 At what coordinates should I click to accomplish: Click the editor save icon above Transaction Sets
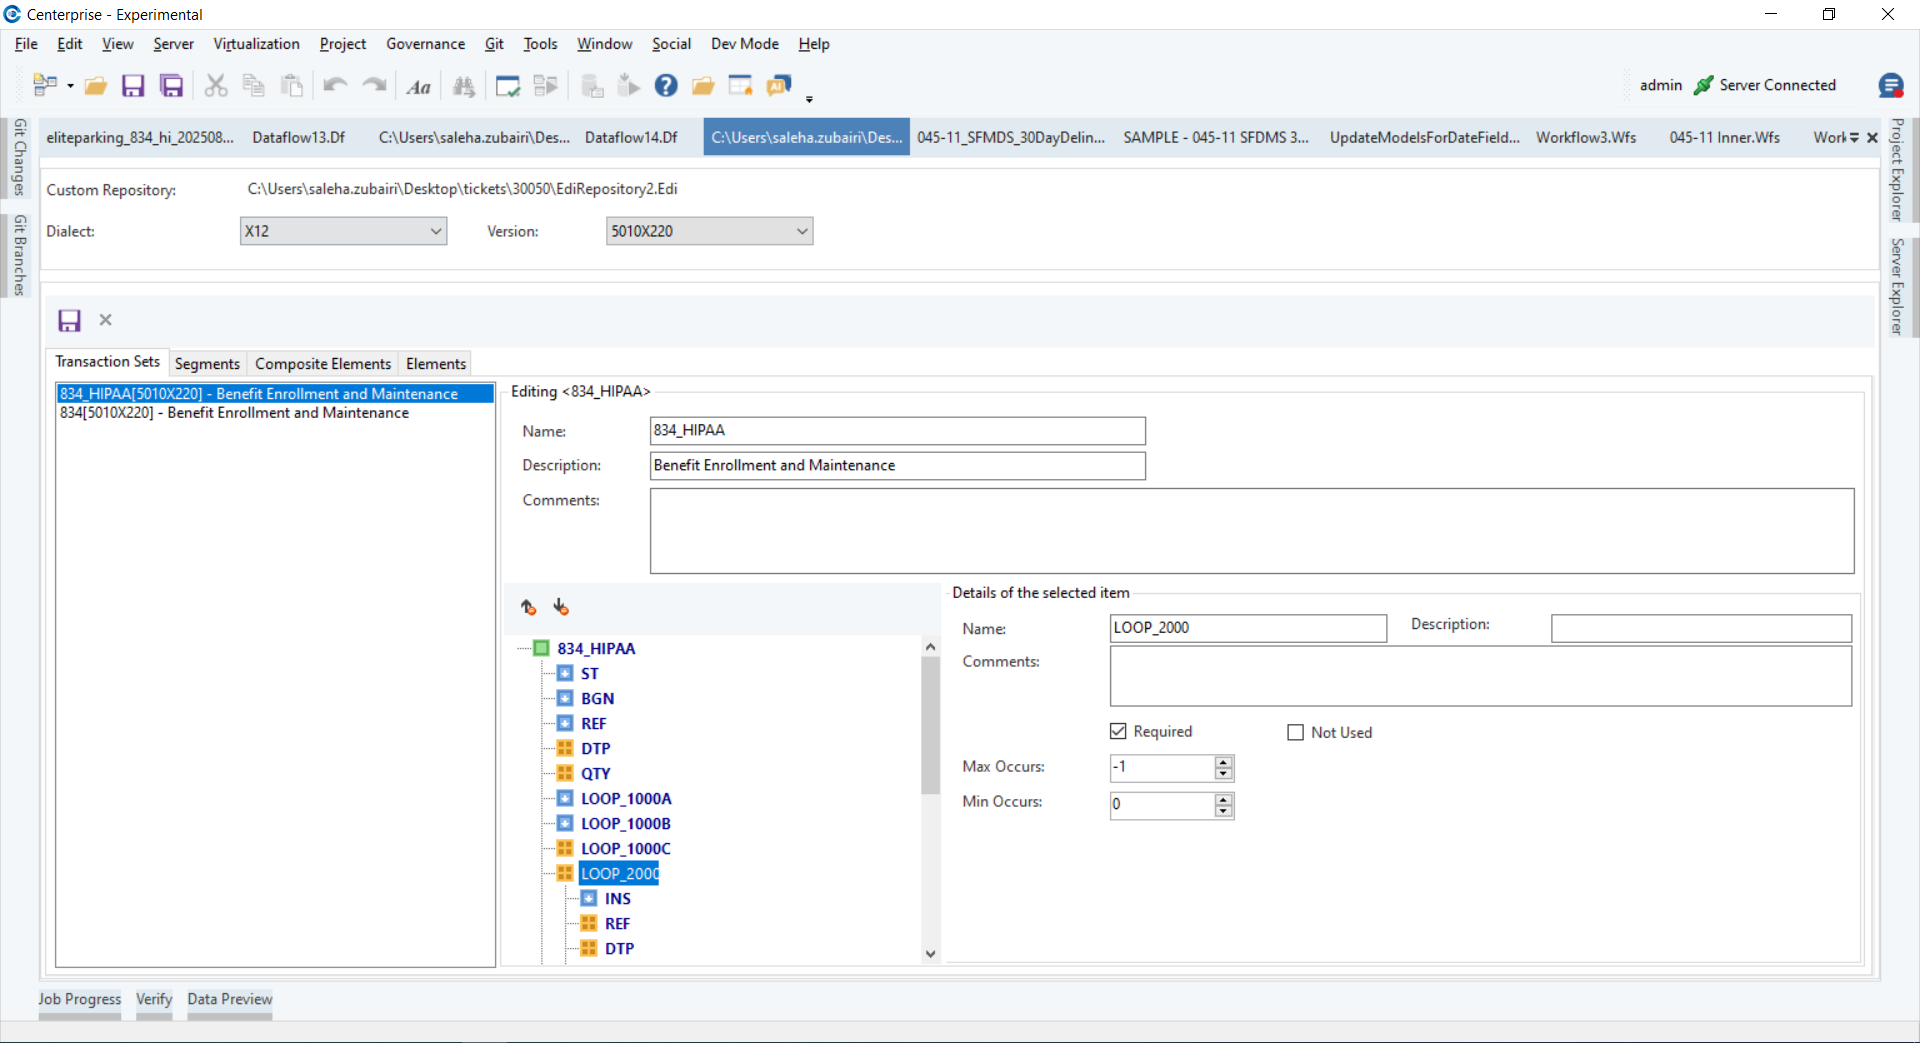pyautogui.click(x=69, y=320)
